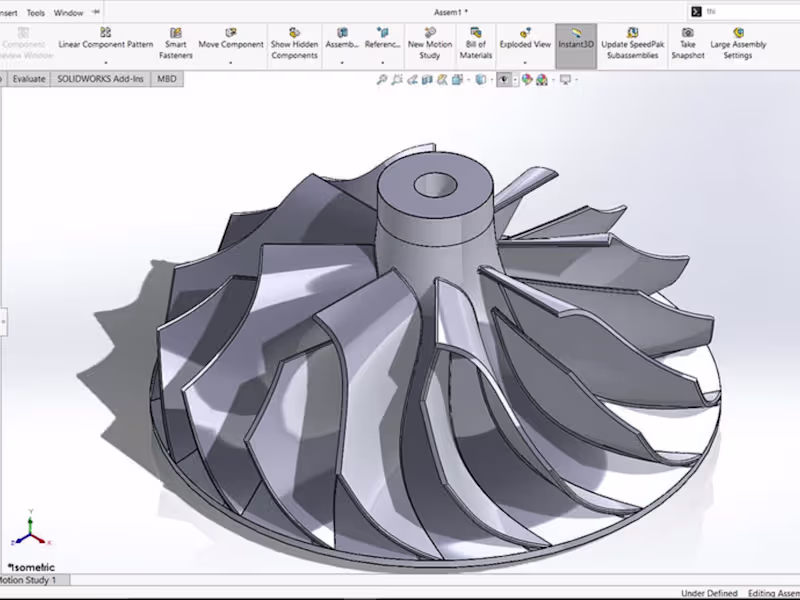Expand the Display Style dropdown

click(491, 80)
